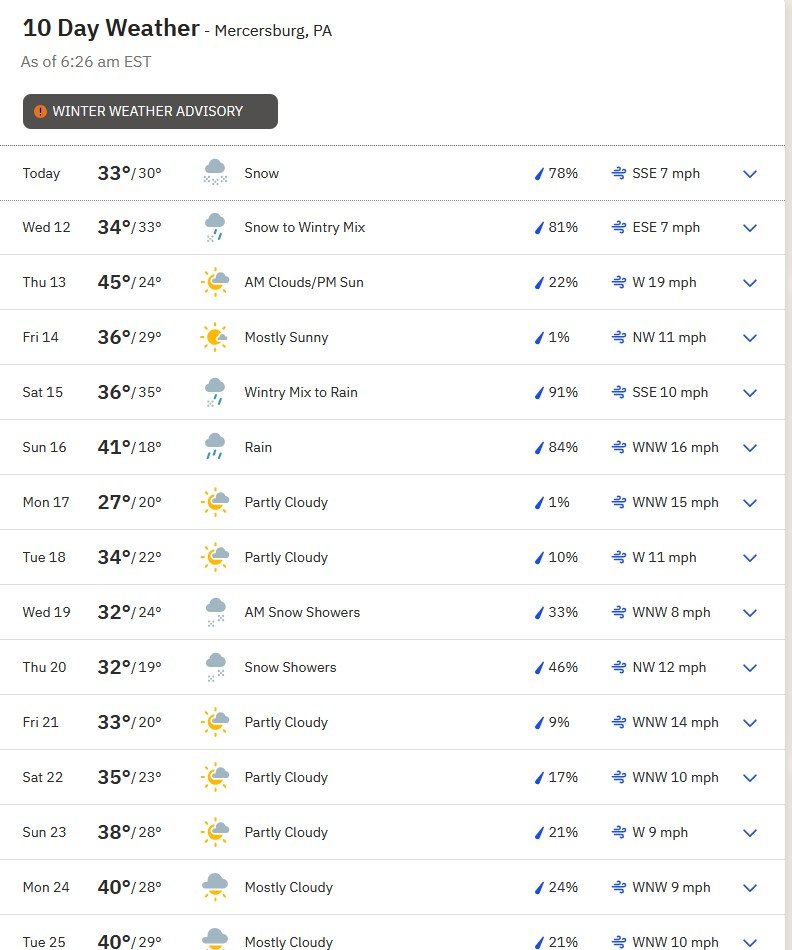This screenshot has width=792, height=950.
Task: Click the snow showers icon for Thu 20
Action: click(x=215, y=667)
